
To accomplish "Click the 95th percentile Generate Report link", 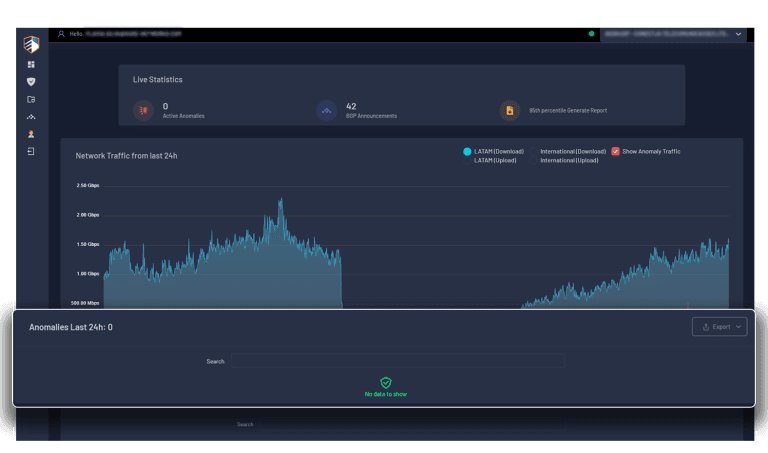I will pyautogui.click(x=568, y=111).
